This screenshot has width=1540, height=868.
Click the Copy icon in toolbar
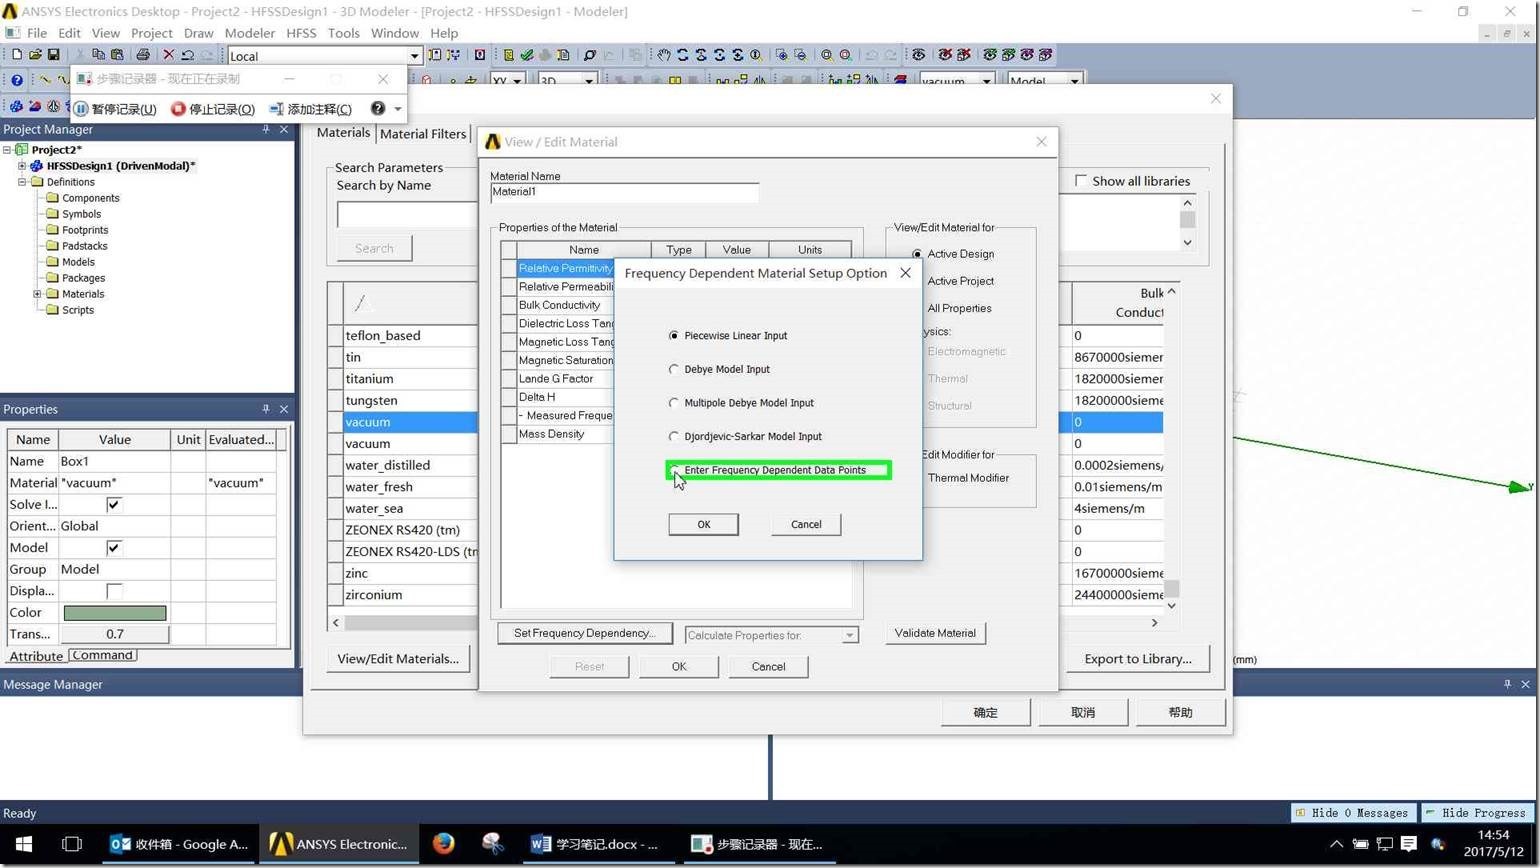click(x=98, y=55)
